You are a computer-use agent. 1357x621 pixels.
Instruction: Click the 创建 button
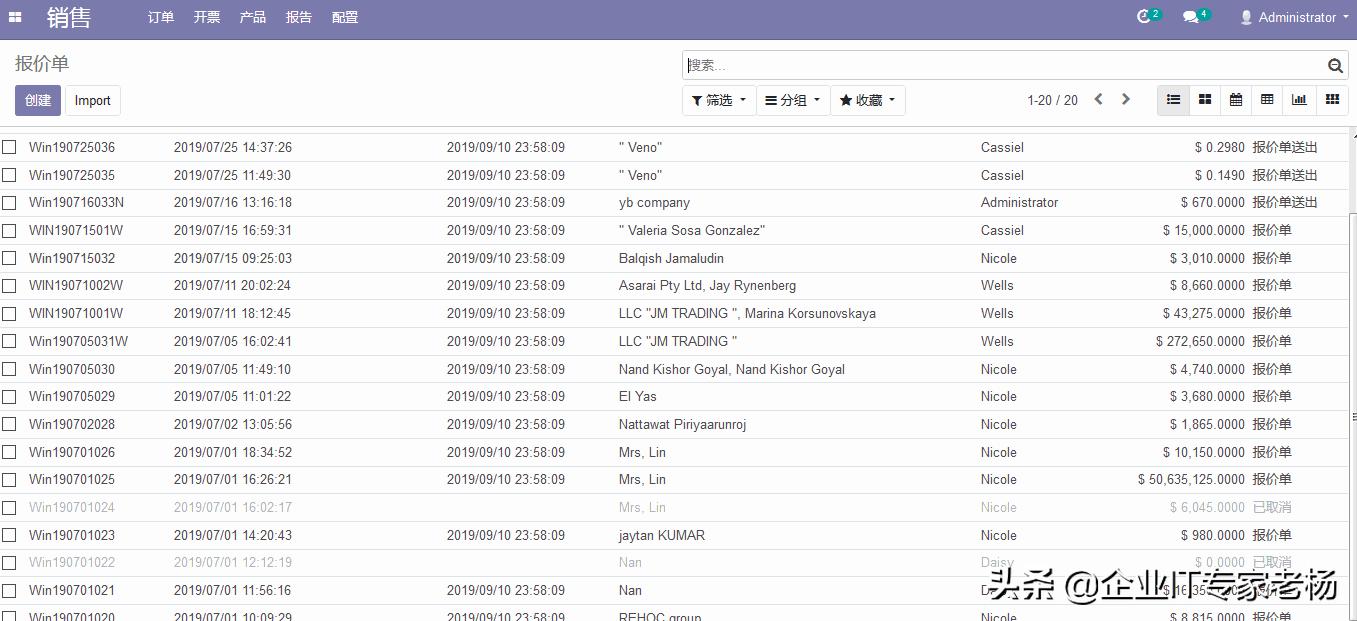pos(37,100)
